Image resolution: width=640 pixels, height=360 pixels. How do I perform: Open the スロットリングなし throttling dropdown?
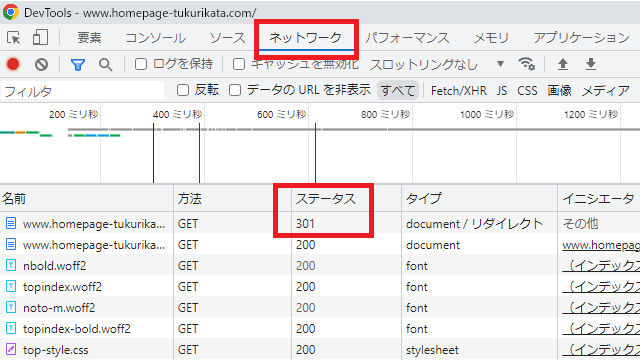[x=437, y=64]
